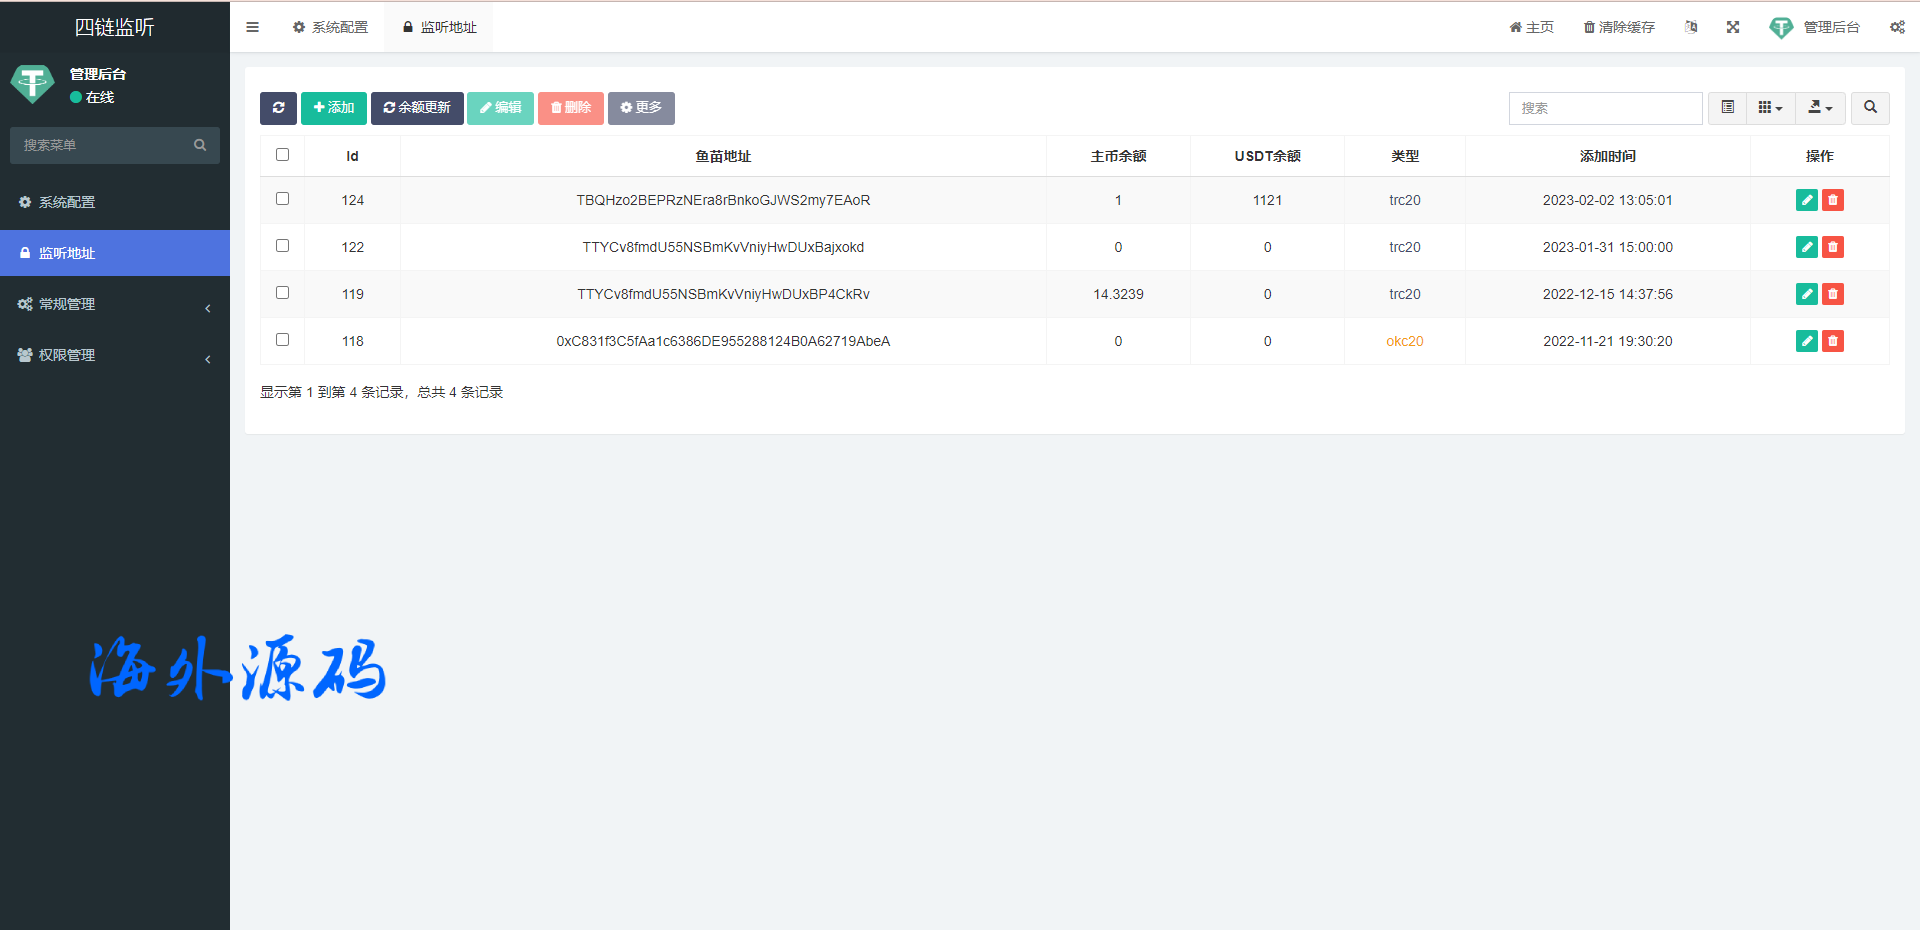
Task: Click the red delete icon for row 118
Action: tap(1832, 341)
